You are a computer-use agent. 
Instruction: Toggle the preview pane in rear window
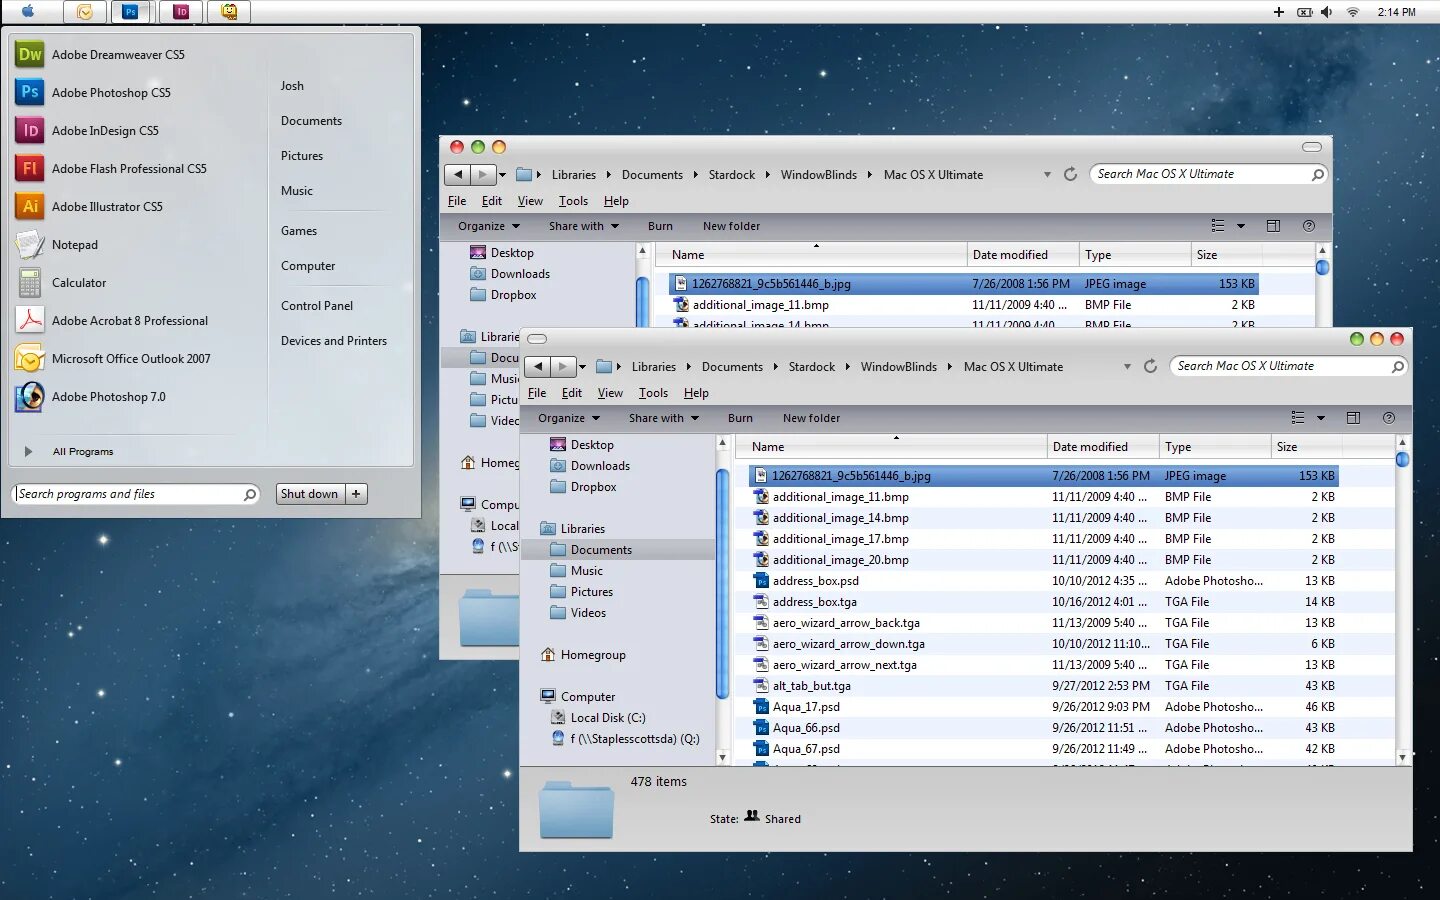1273,226
